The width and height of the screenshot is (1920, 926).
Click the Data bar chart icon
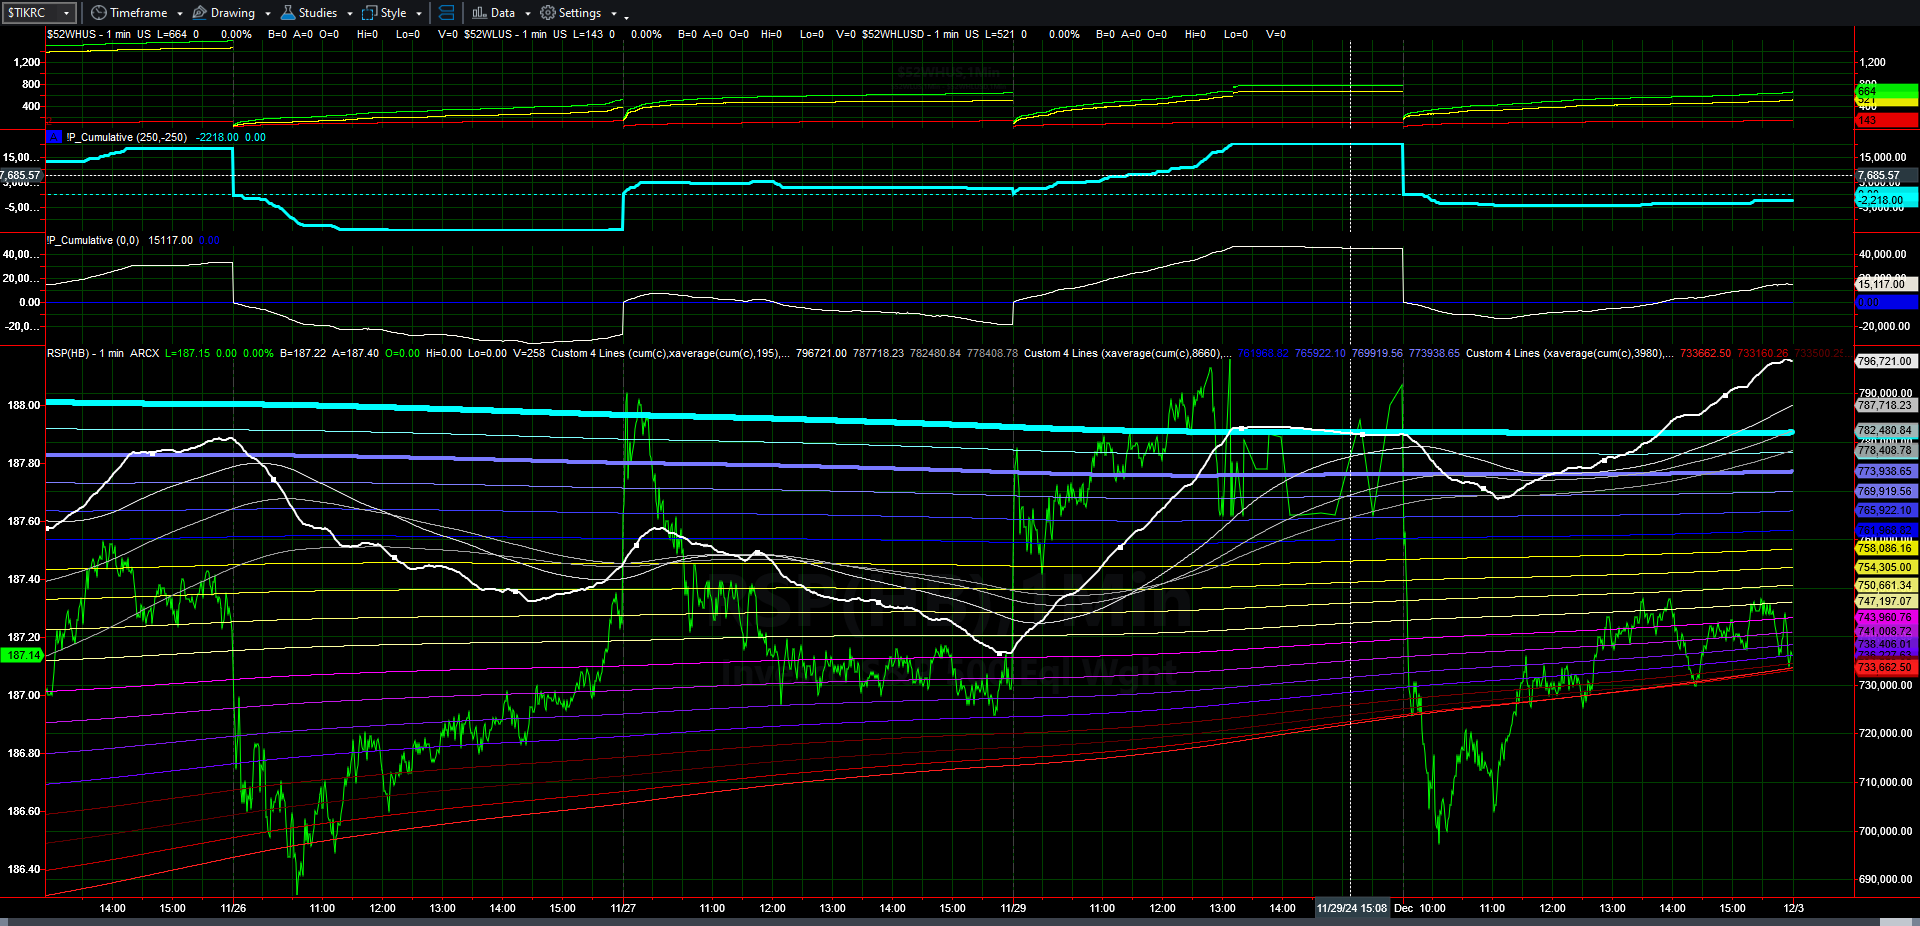coord(479,13)
